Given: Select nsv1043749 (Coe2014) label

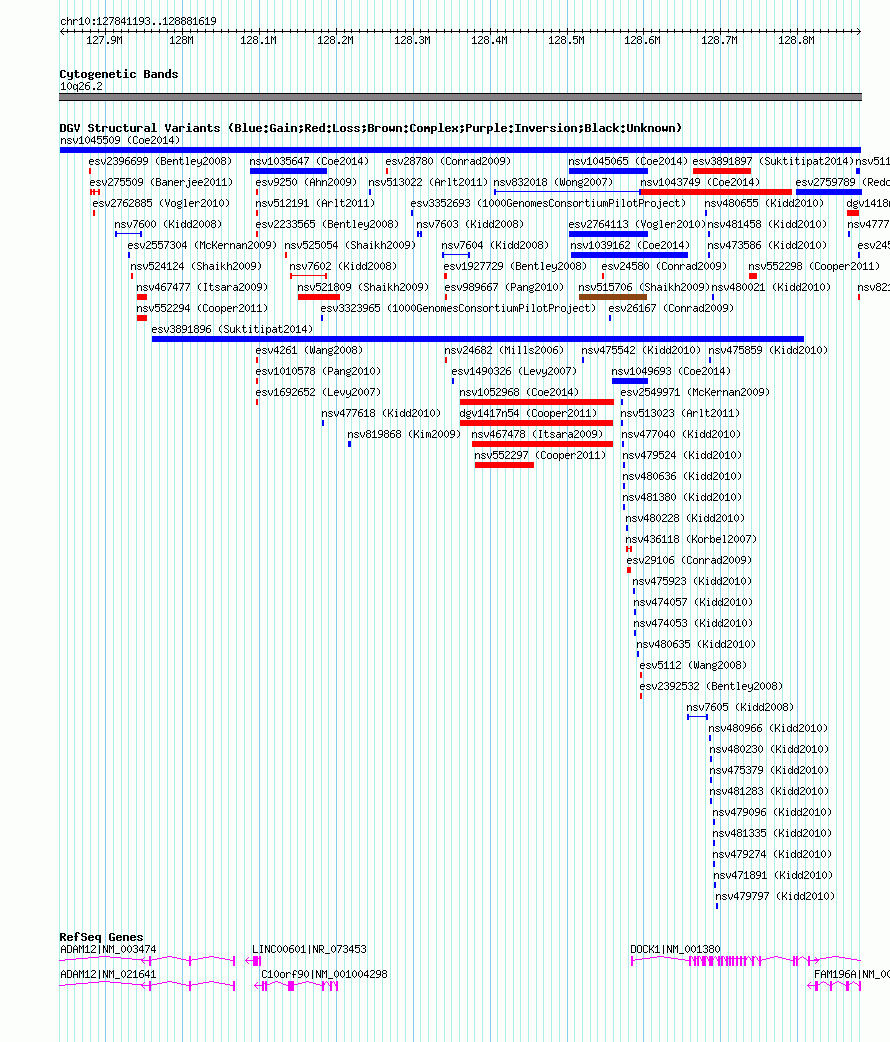Looking at the screenshot, I should pos(700,182).
